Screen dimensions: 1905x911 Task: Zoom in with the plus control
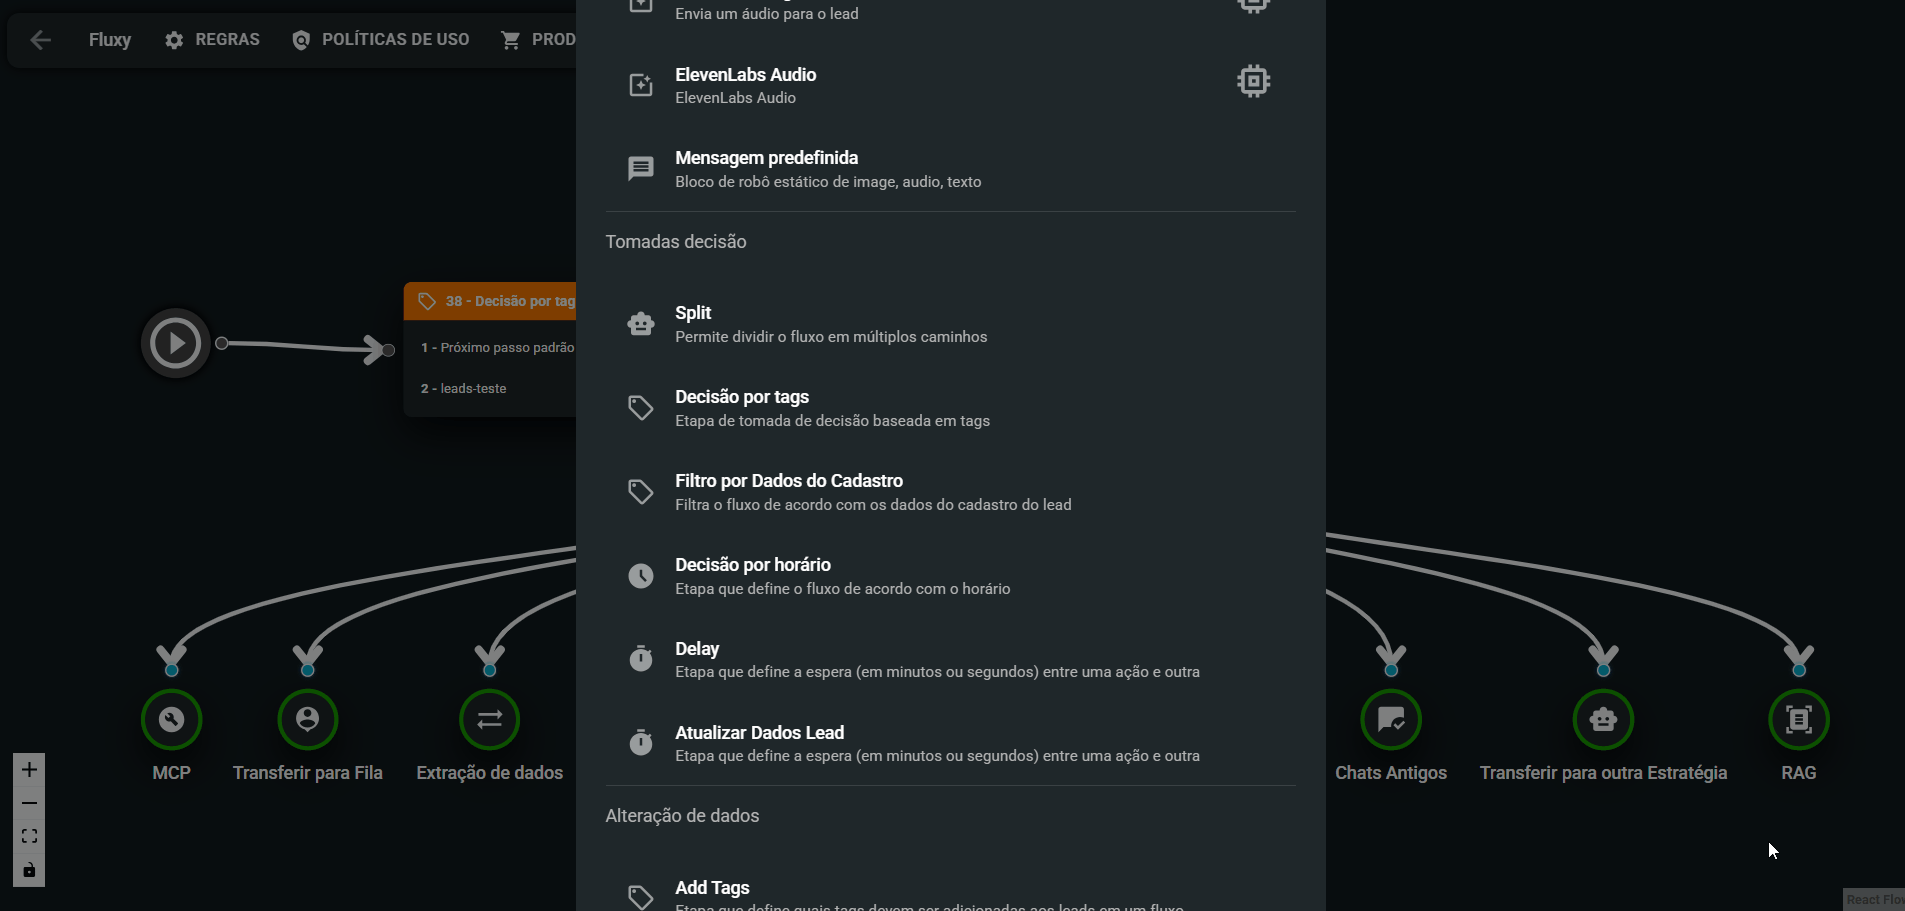[x=29, y=770]
